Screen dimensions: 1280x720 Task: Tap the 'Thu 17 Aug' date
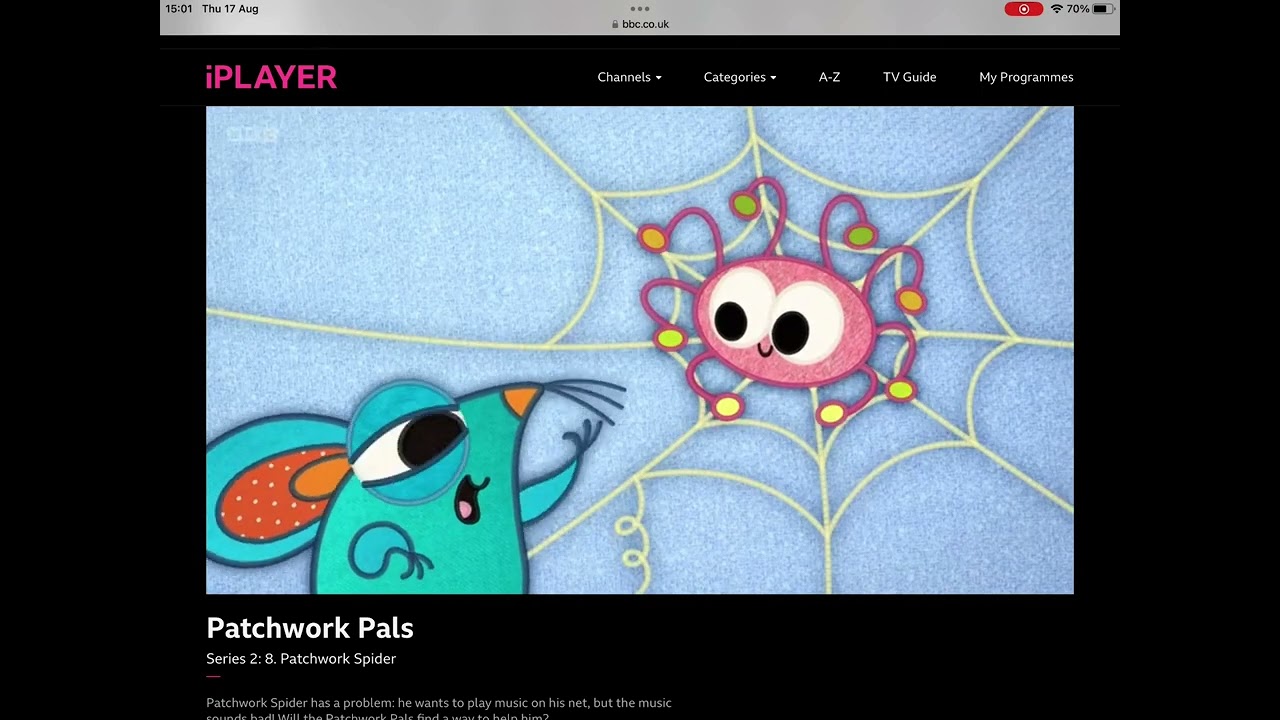coord(230,9)
